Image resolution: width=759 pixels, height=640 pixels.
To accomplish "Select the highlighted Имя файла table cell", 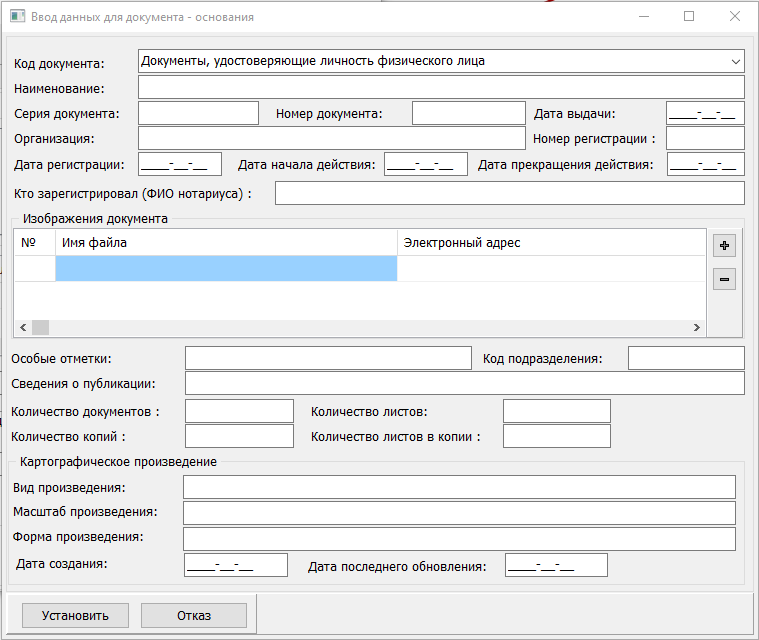I will point(226,268).
